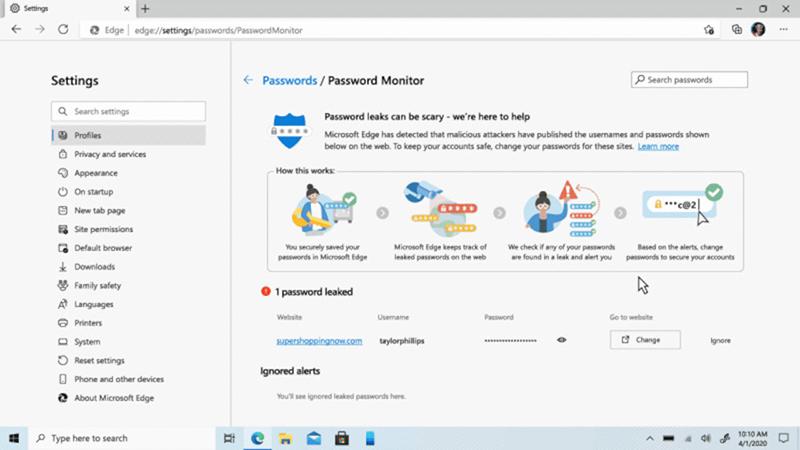Refresh the page using the reload icon
The width and height of the screenshot is (800, 450).
pyautogui.click(x=63, y=30)
